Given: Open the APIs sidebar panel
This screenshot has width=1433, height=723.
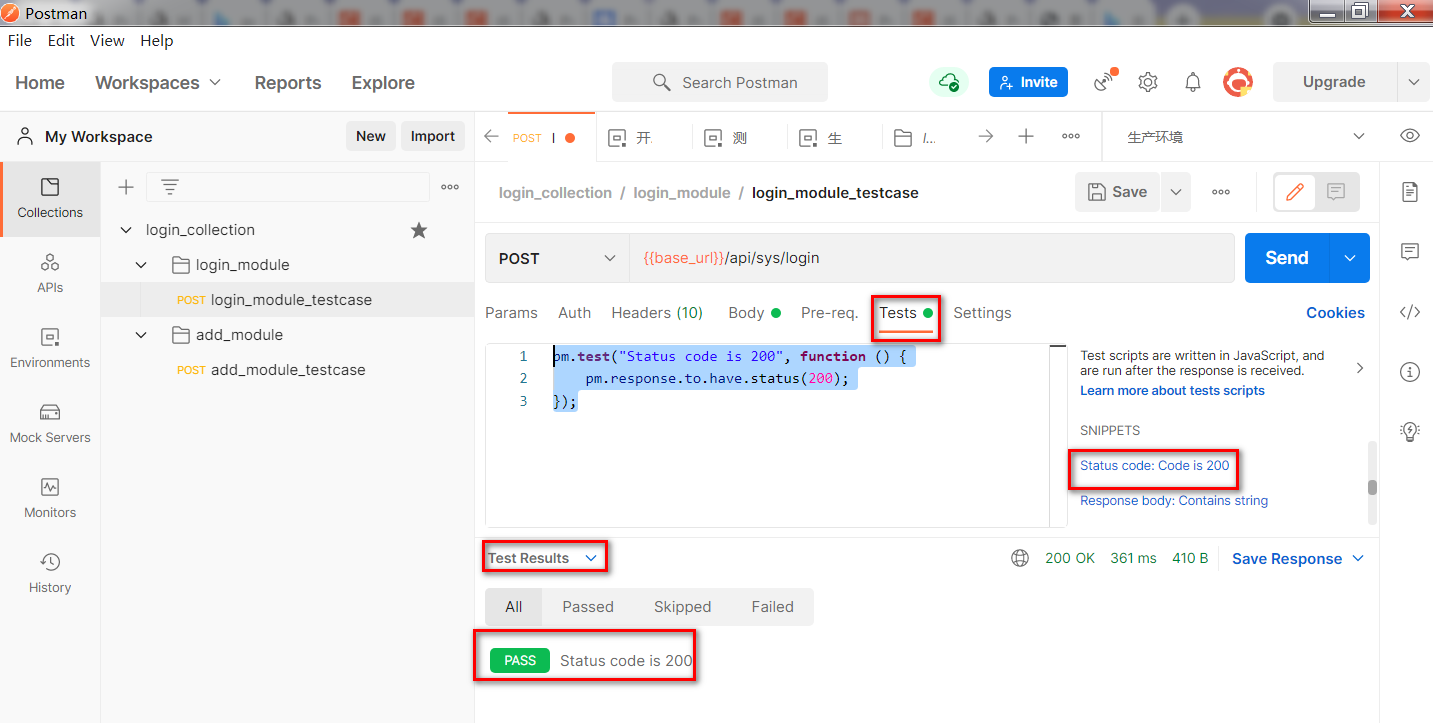Looking at the screenshot, I should (50, 273).
